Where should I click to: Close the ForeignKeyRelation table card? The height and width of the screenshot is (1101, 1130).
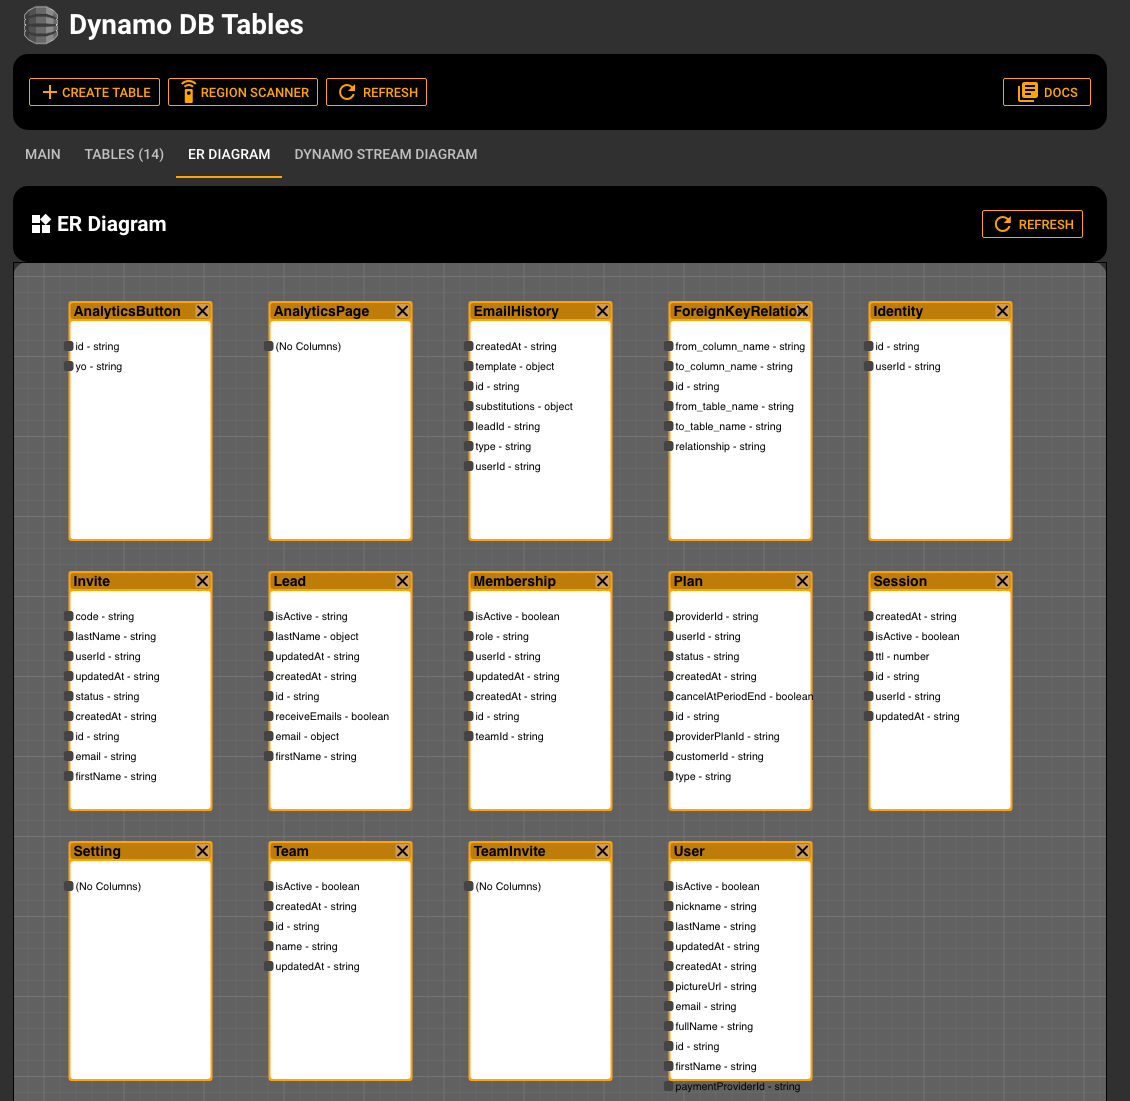click(802, 311)
